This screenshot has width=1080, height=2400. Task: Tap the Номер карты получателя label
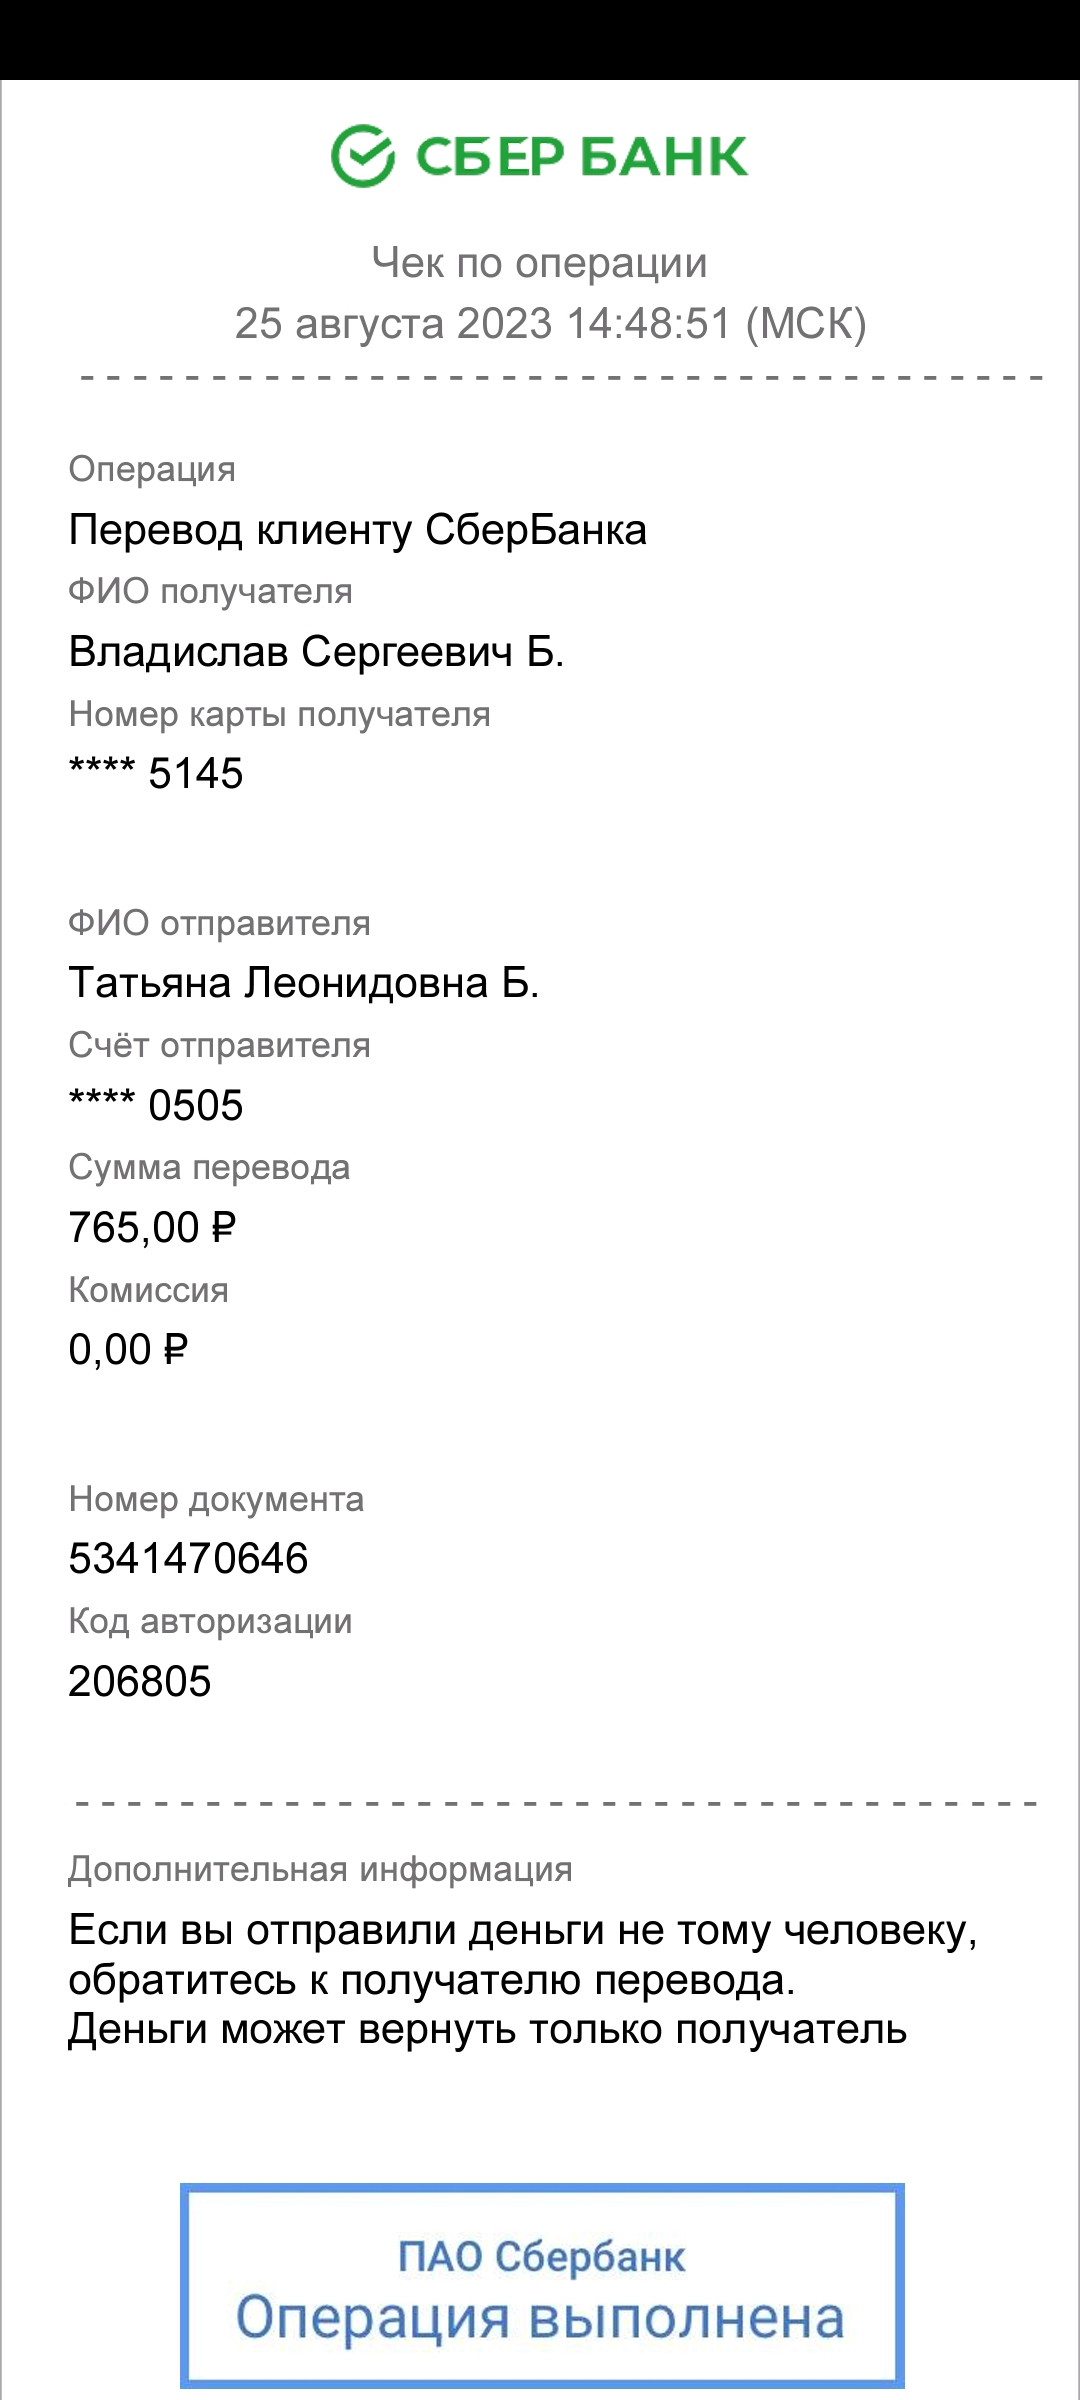[279, 714]
